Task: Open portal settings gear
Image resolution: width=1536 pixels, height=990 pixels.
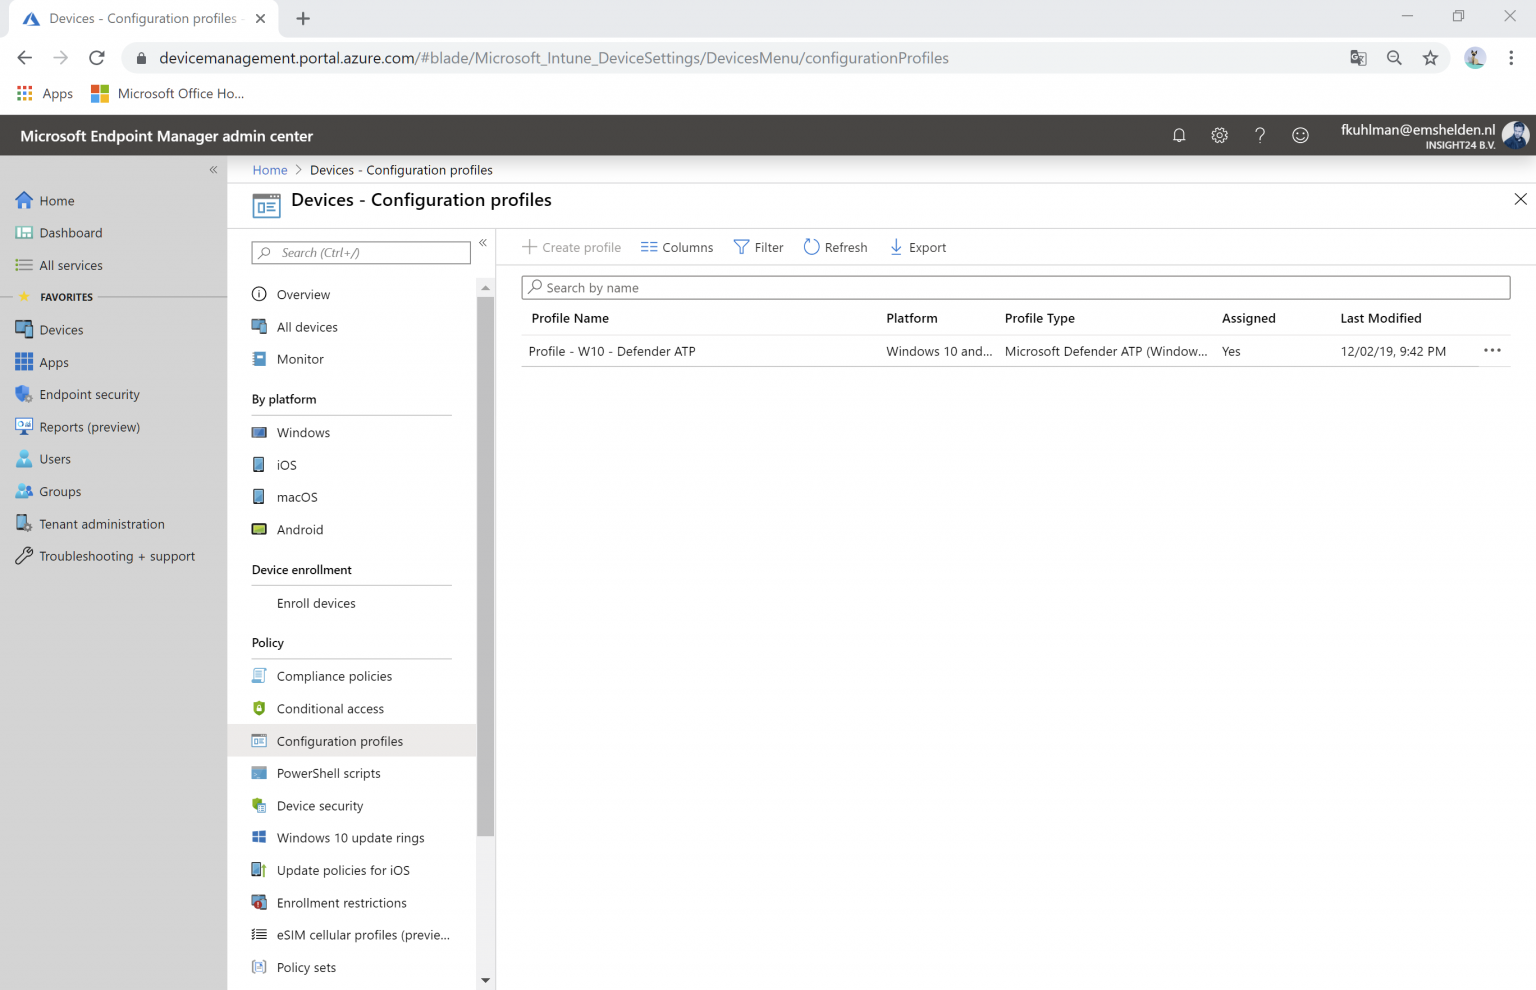Action: (x=1219, y=135)
